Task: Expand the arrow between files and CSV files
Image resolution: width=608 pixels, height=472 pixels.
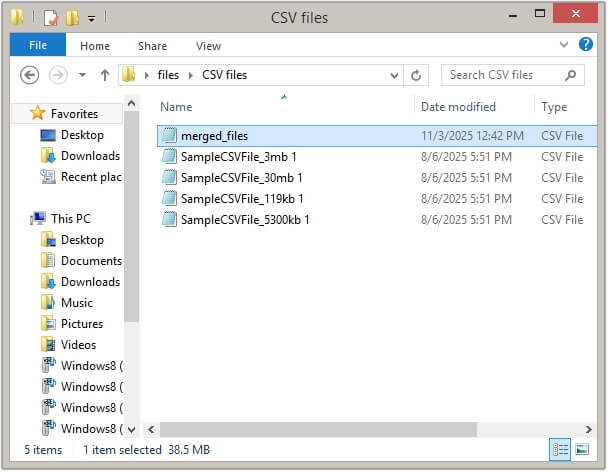Action: coord(191,75)
